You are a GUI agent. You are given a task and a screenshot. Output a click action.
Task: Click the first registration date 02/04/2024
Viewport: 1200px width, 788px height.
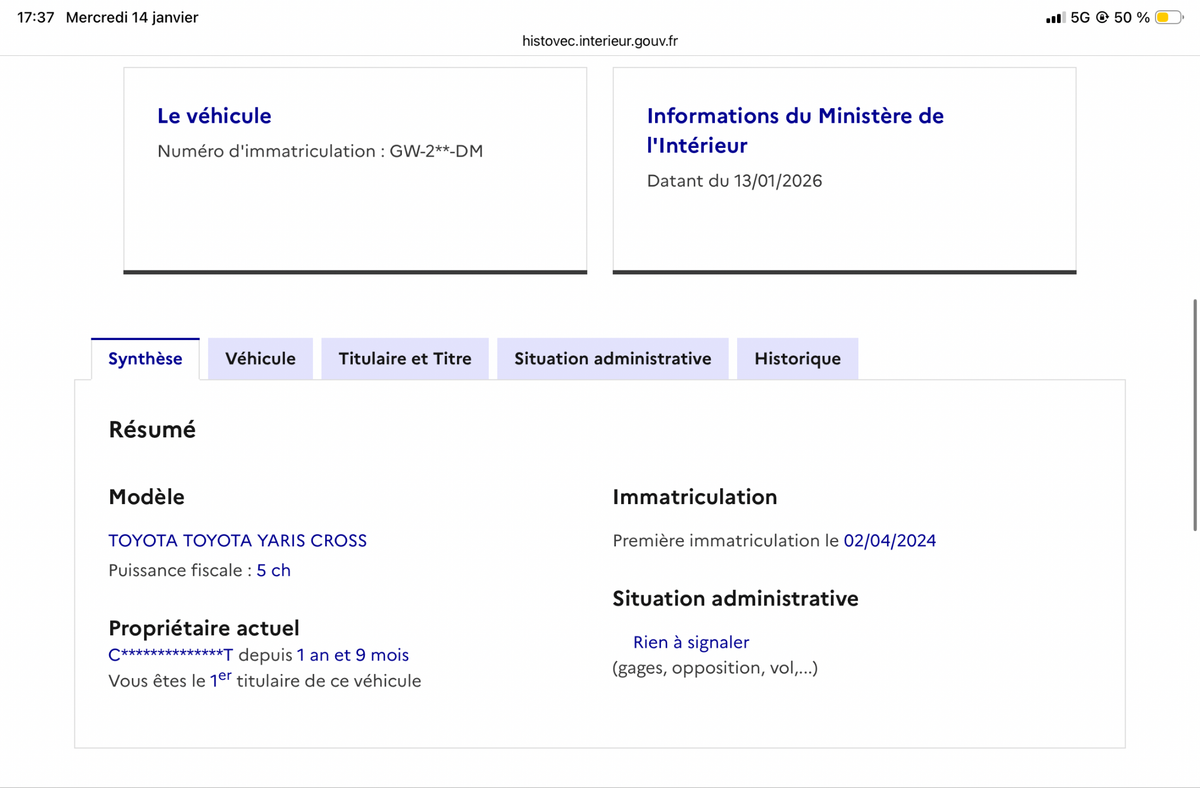[x=890, y=541]
